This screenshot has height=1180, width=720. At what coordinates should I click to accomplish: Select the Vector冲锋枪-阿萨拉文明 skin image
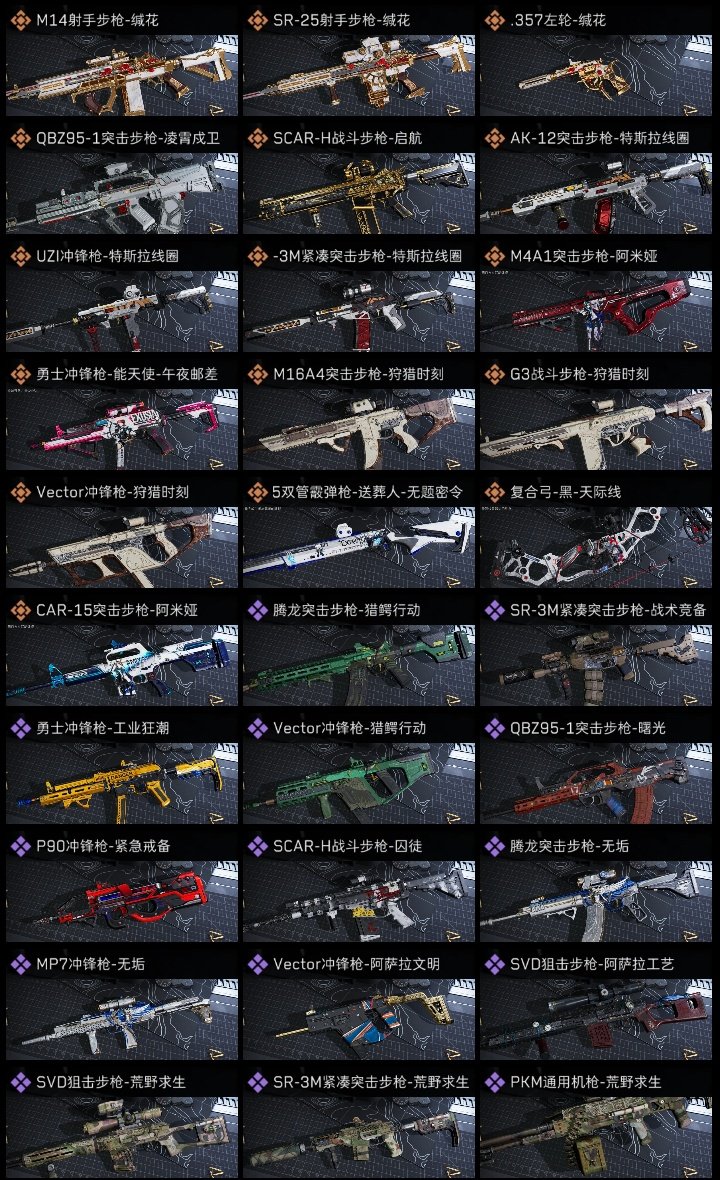tap(359, 1019)
